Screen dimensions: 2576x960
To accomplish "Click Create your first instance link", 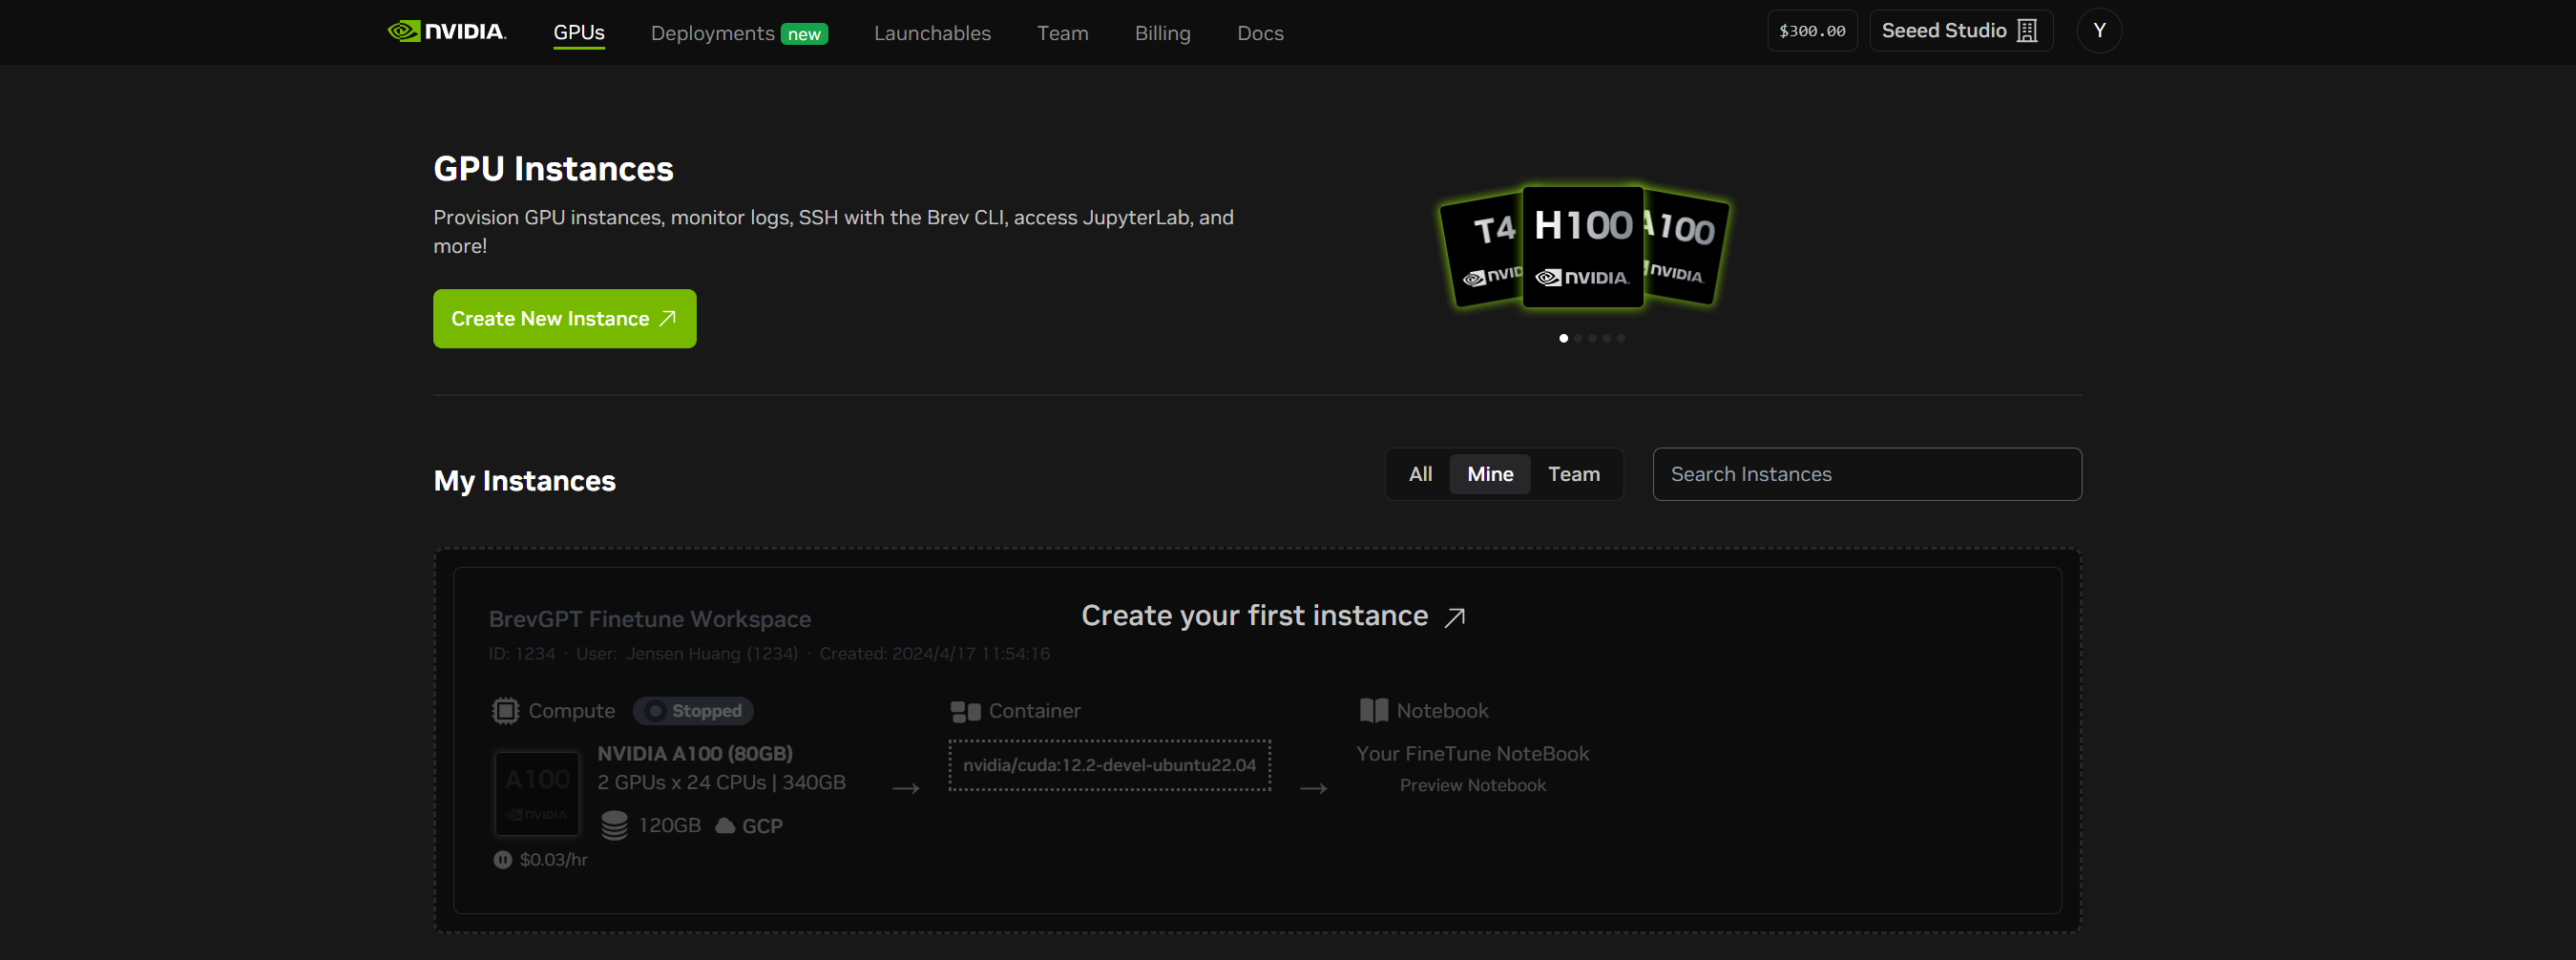I will coord(1274,616).
